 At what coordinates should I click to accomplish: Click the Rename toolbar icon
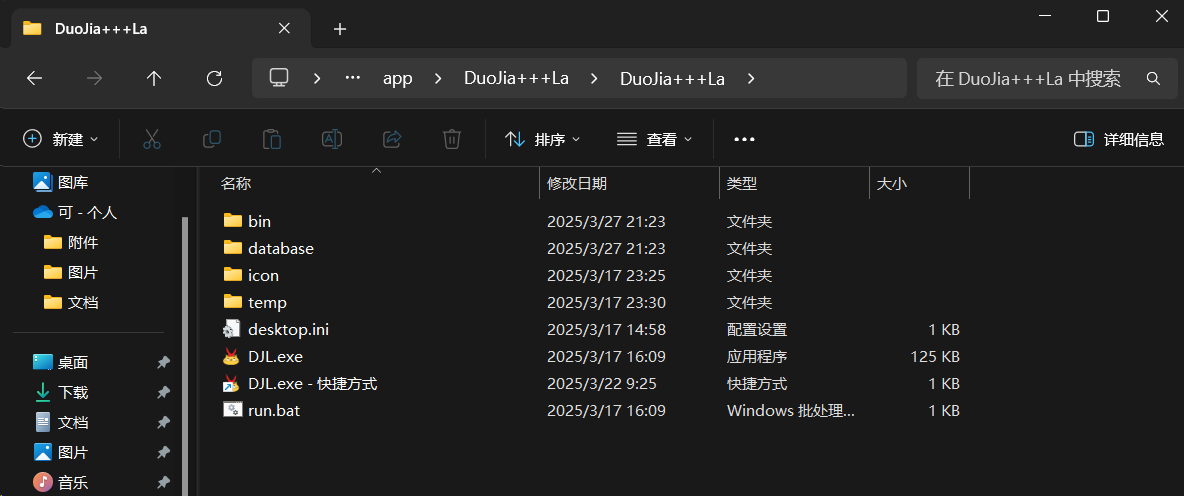[x=332, y=139]
